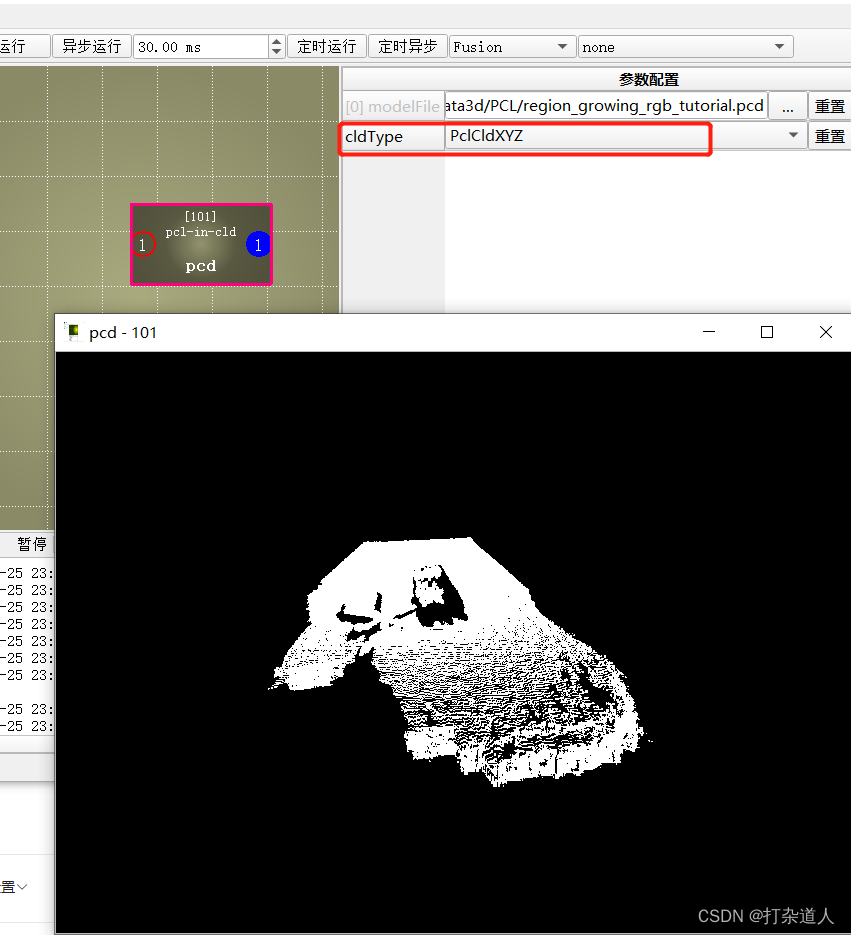Viewport: 851px width, 935px height.
Task: Select the pcl-in-cld node labeled 101
Action: tap(200, 244)
